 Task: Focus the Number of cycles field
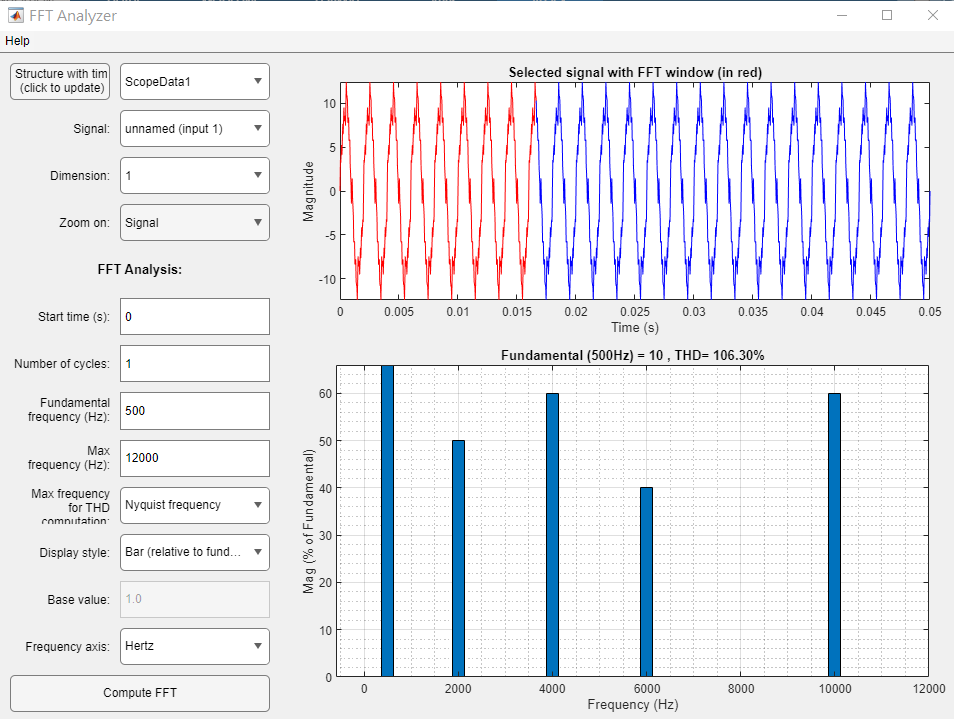coord(195,363)
